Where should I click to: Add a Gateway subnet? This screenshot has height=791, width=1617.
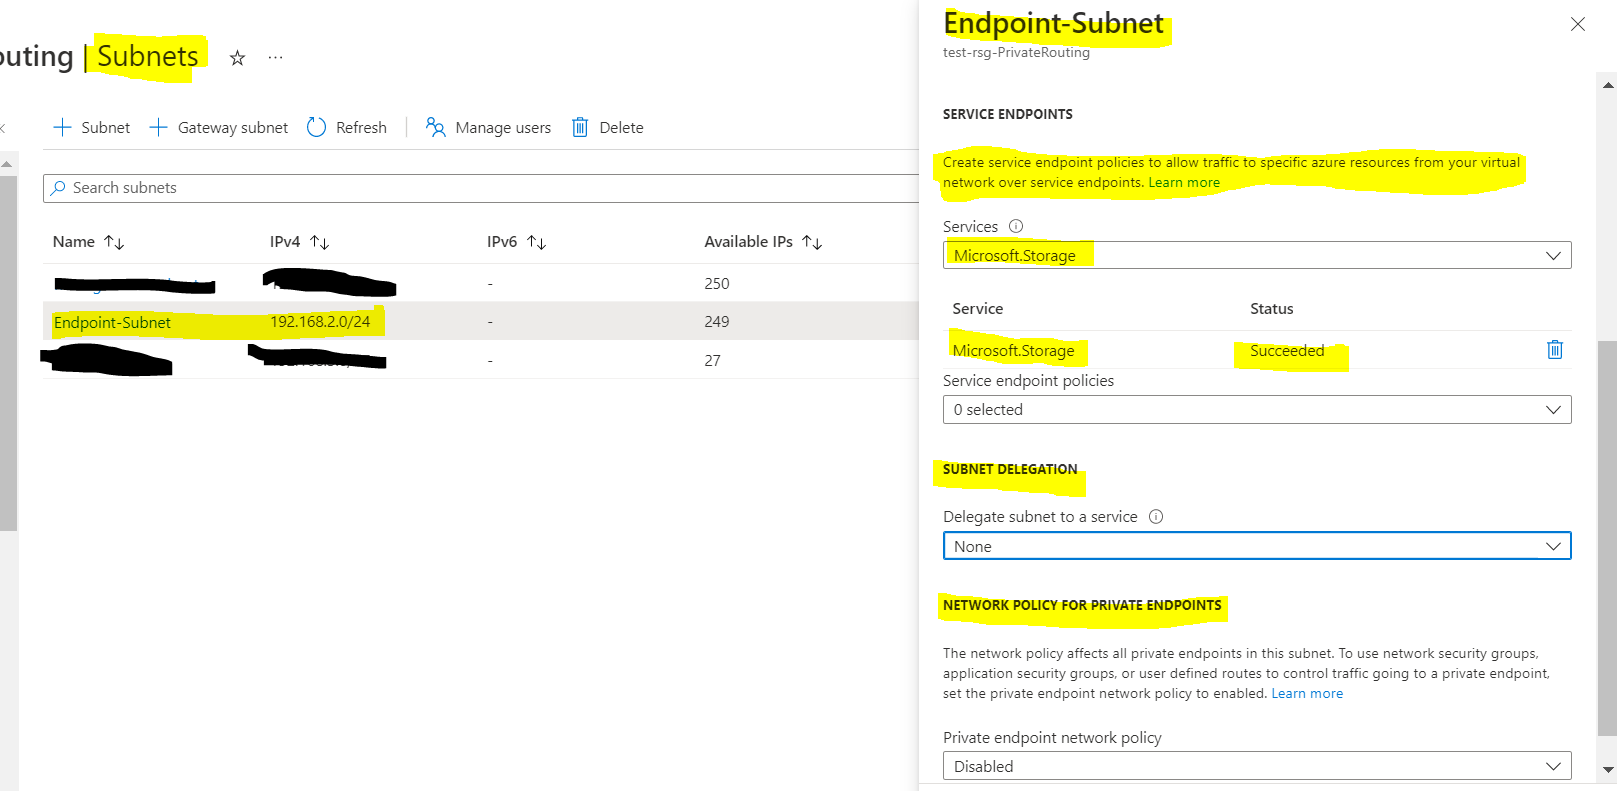(x=218, y=127)
